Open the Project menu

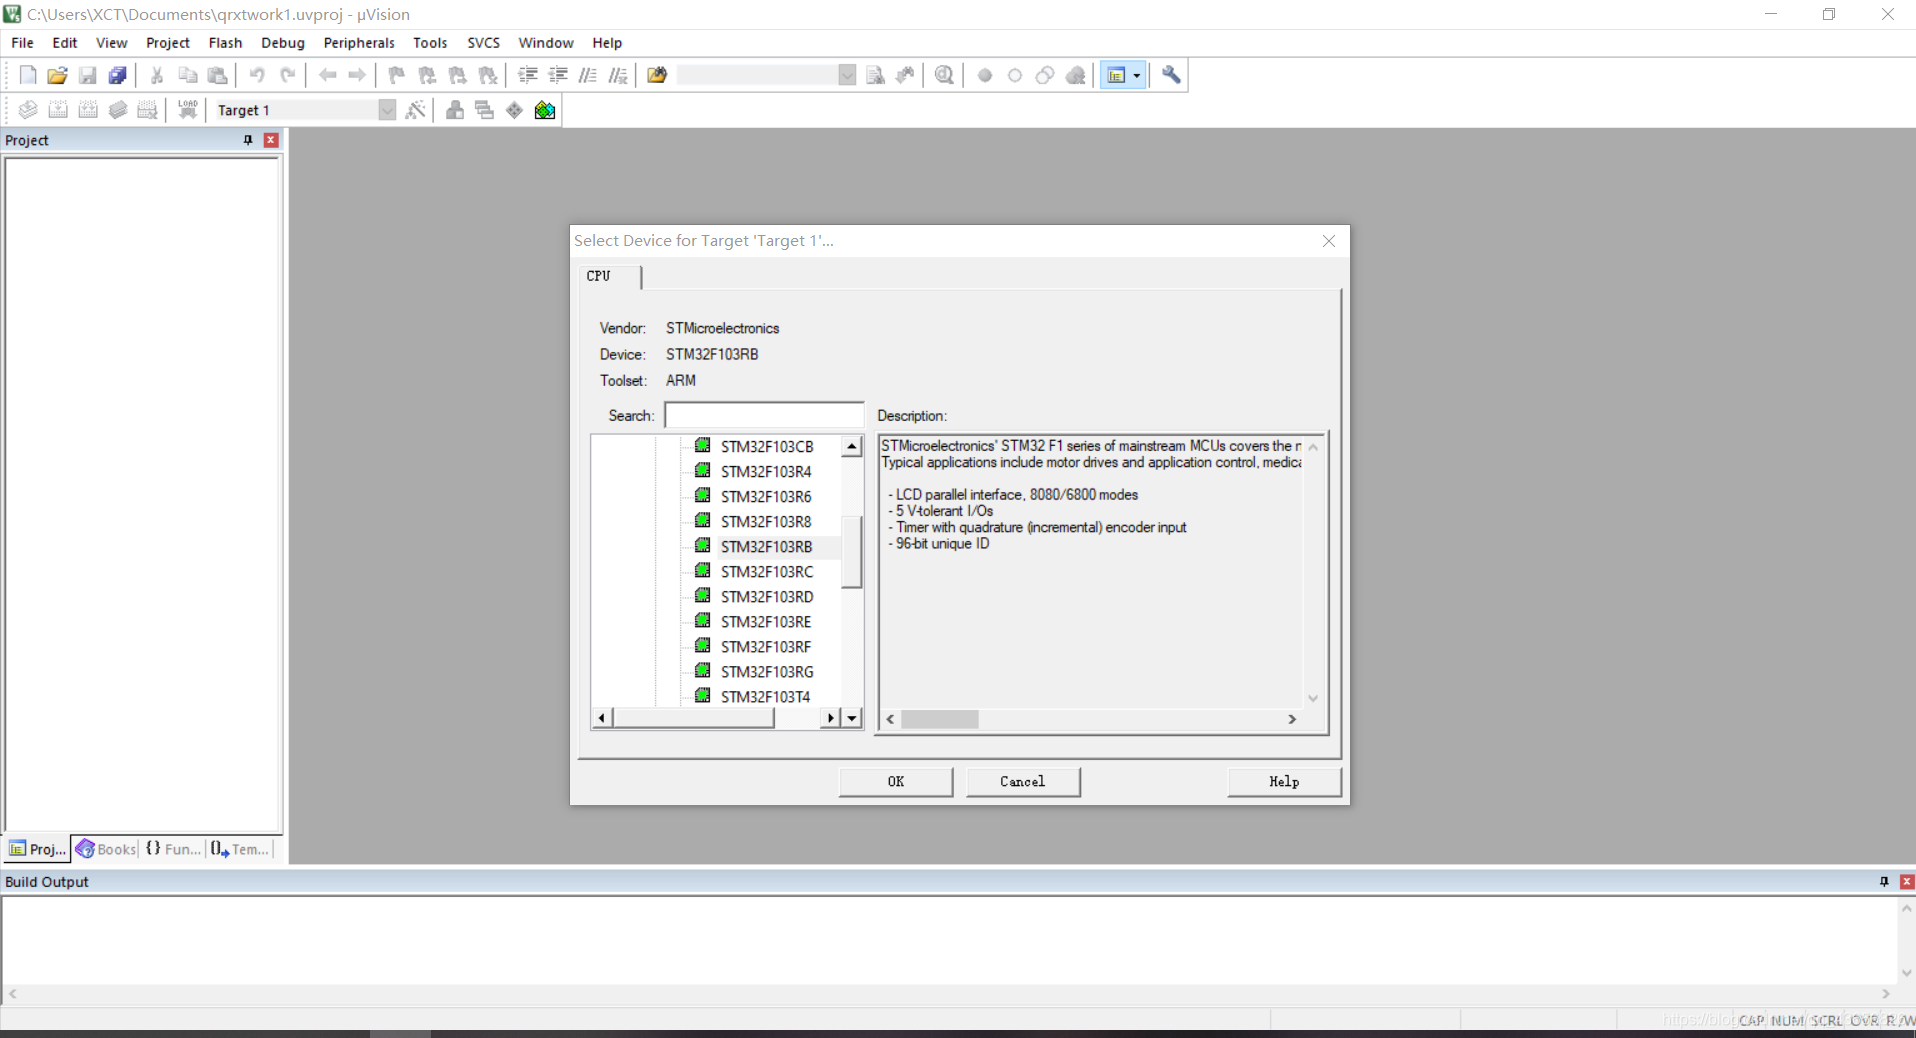pyautogui.click(x=168, y=43)
